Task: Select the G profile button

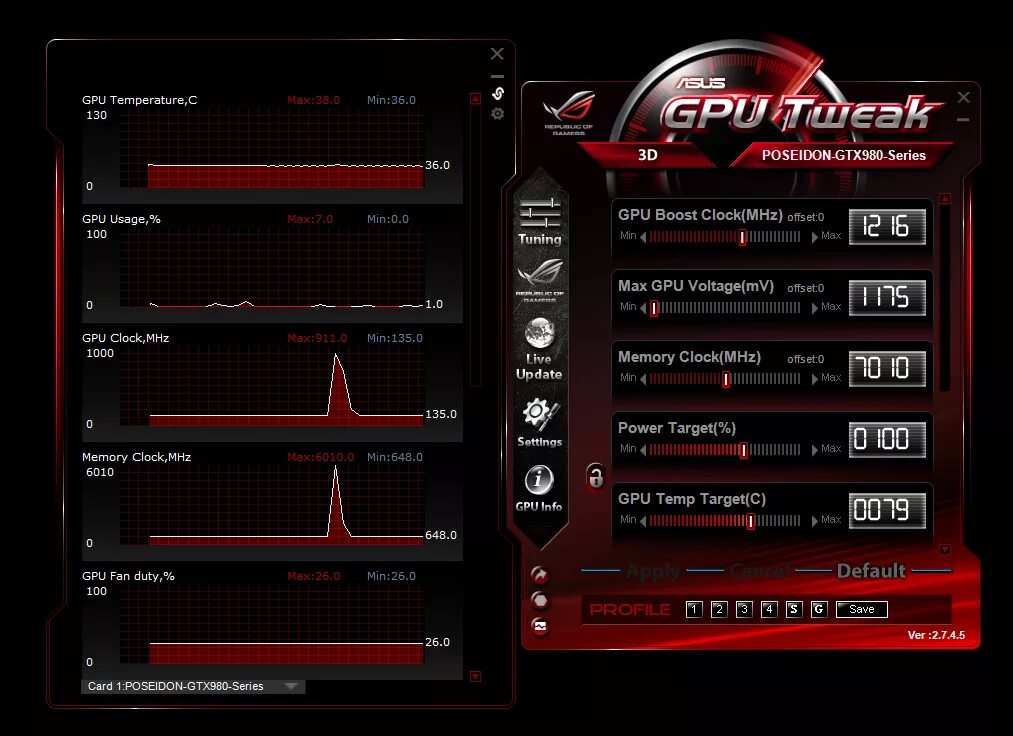Action: coord(819,609)
